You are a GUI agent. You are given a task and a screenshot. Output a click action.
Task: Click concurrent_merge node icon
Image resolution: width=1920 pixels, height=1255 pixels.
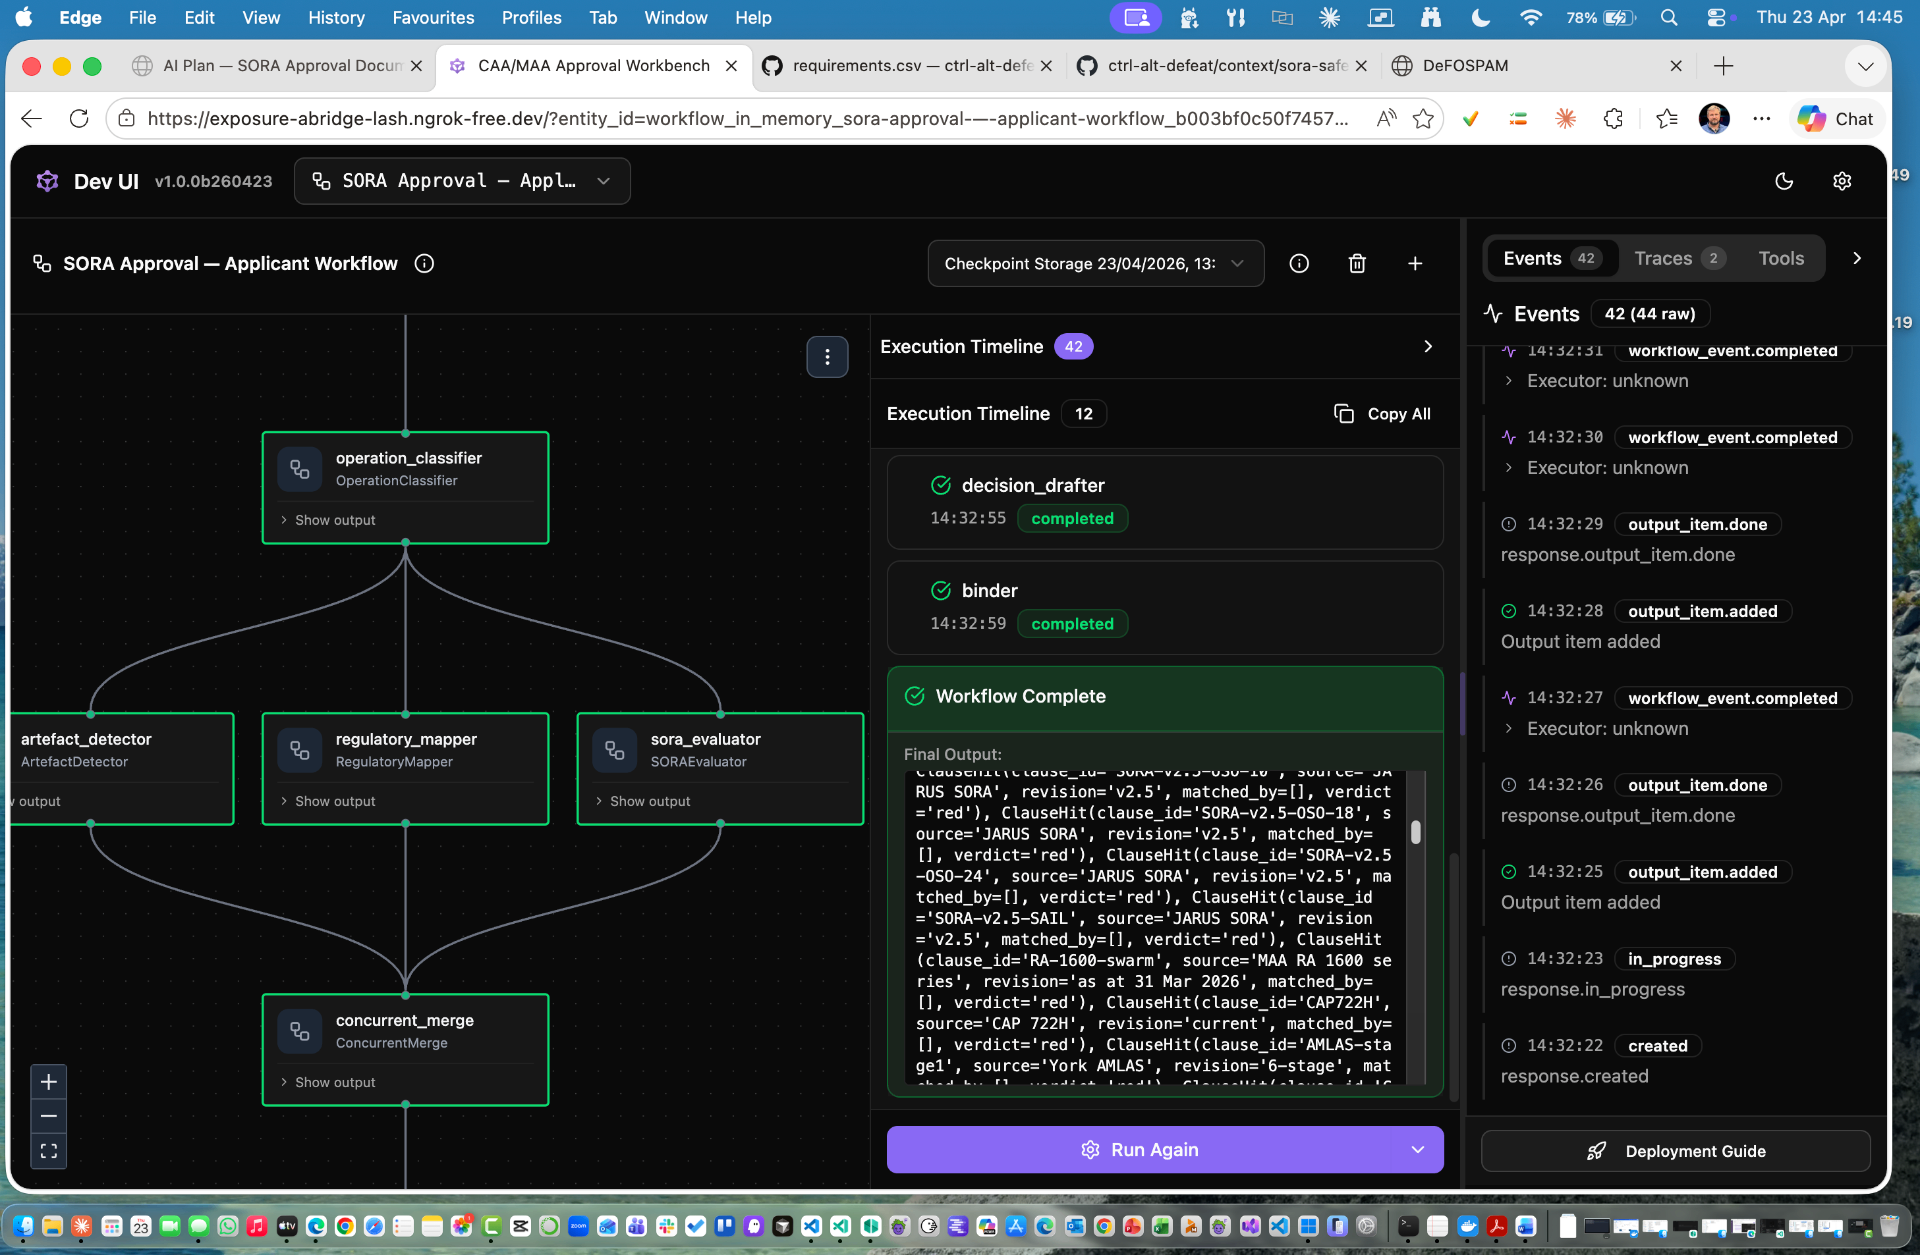click(x=300, y=1031)
